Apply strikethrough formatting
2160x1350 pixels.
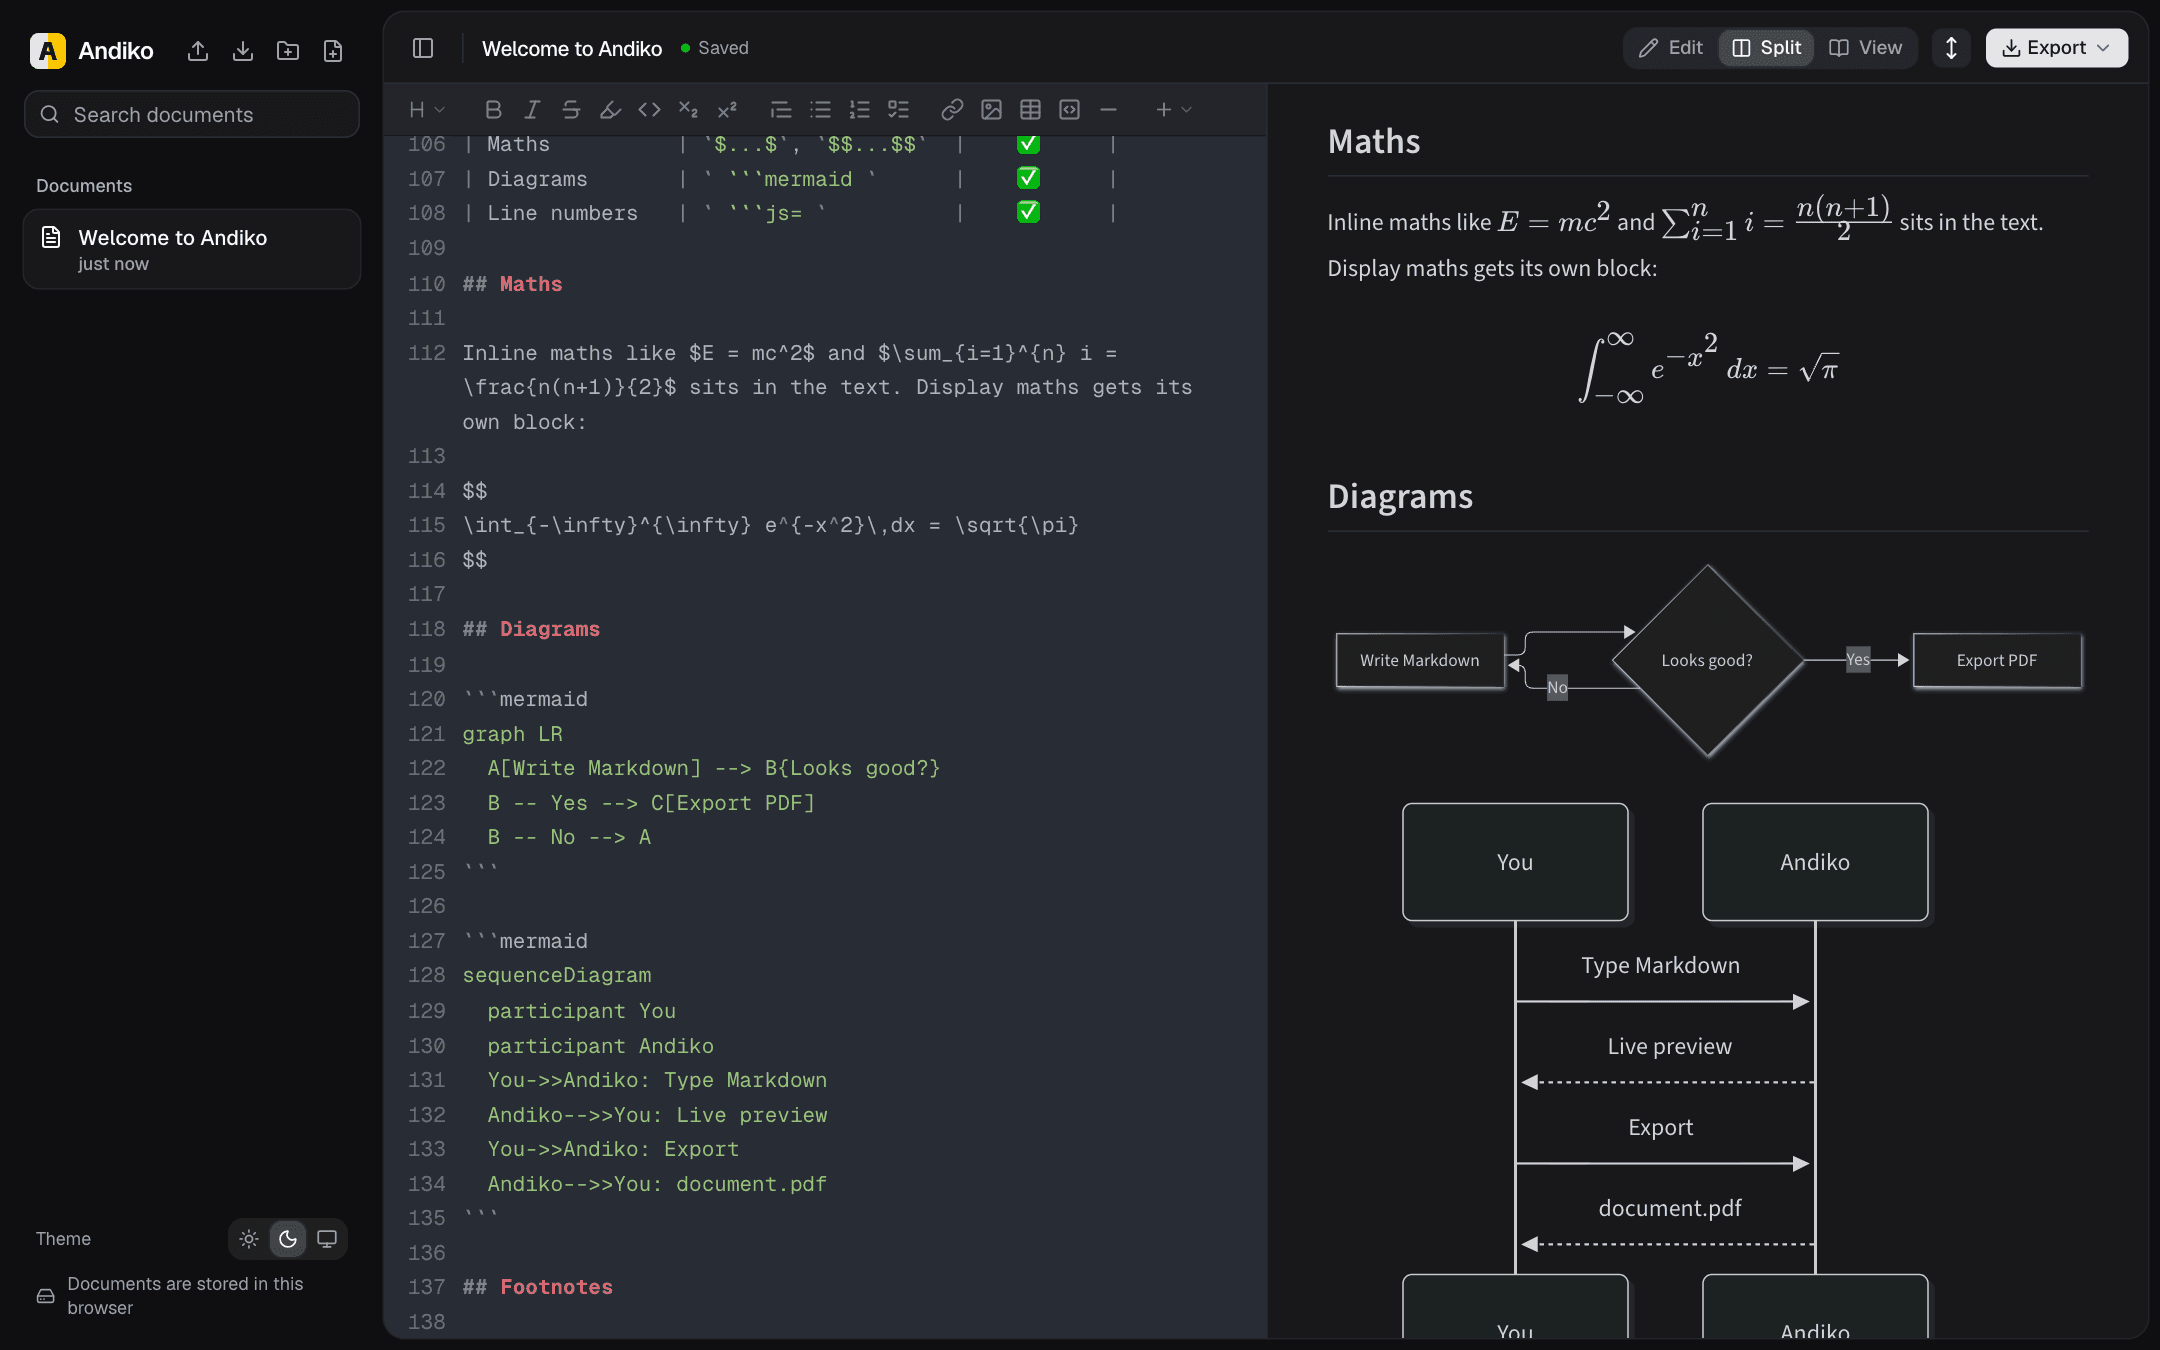[x=571, y=110]
